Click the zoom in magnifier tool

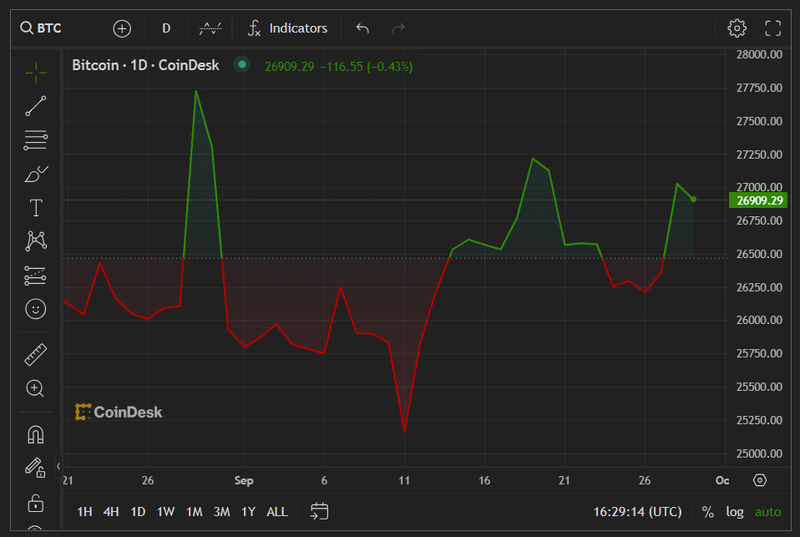(x=36, y=388)
